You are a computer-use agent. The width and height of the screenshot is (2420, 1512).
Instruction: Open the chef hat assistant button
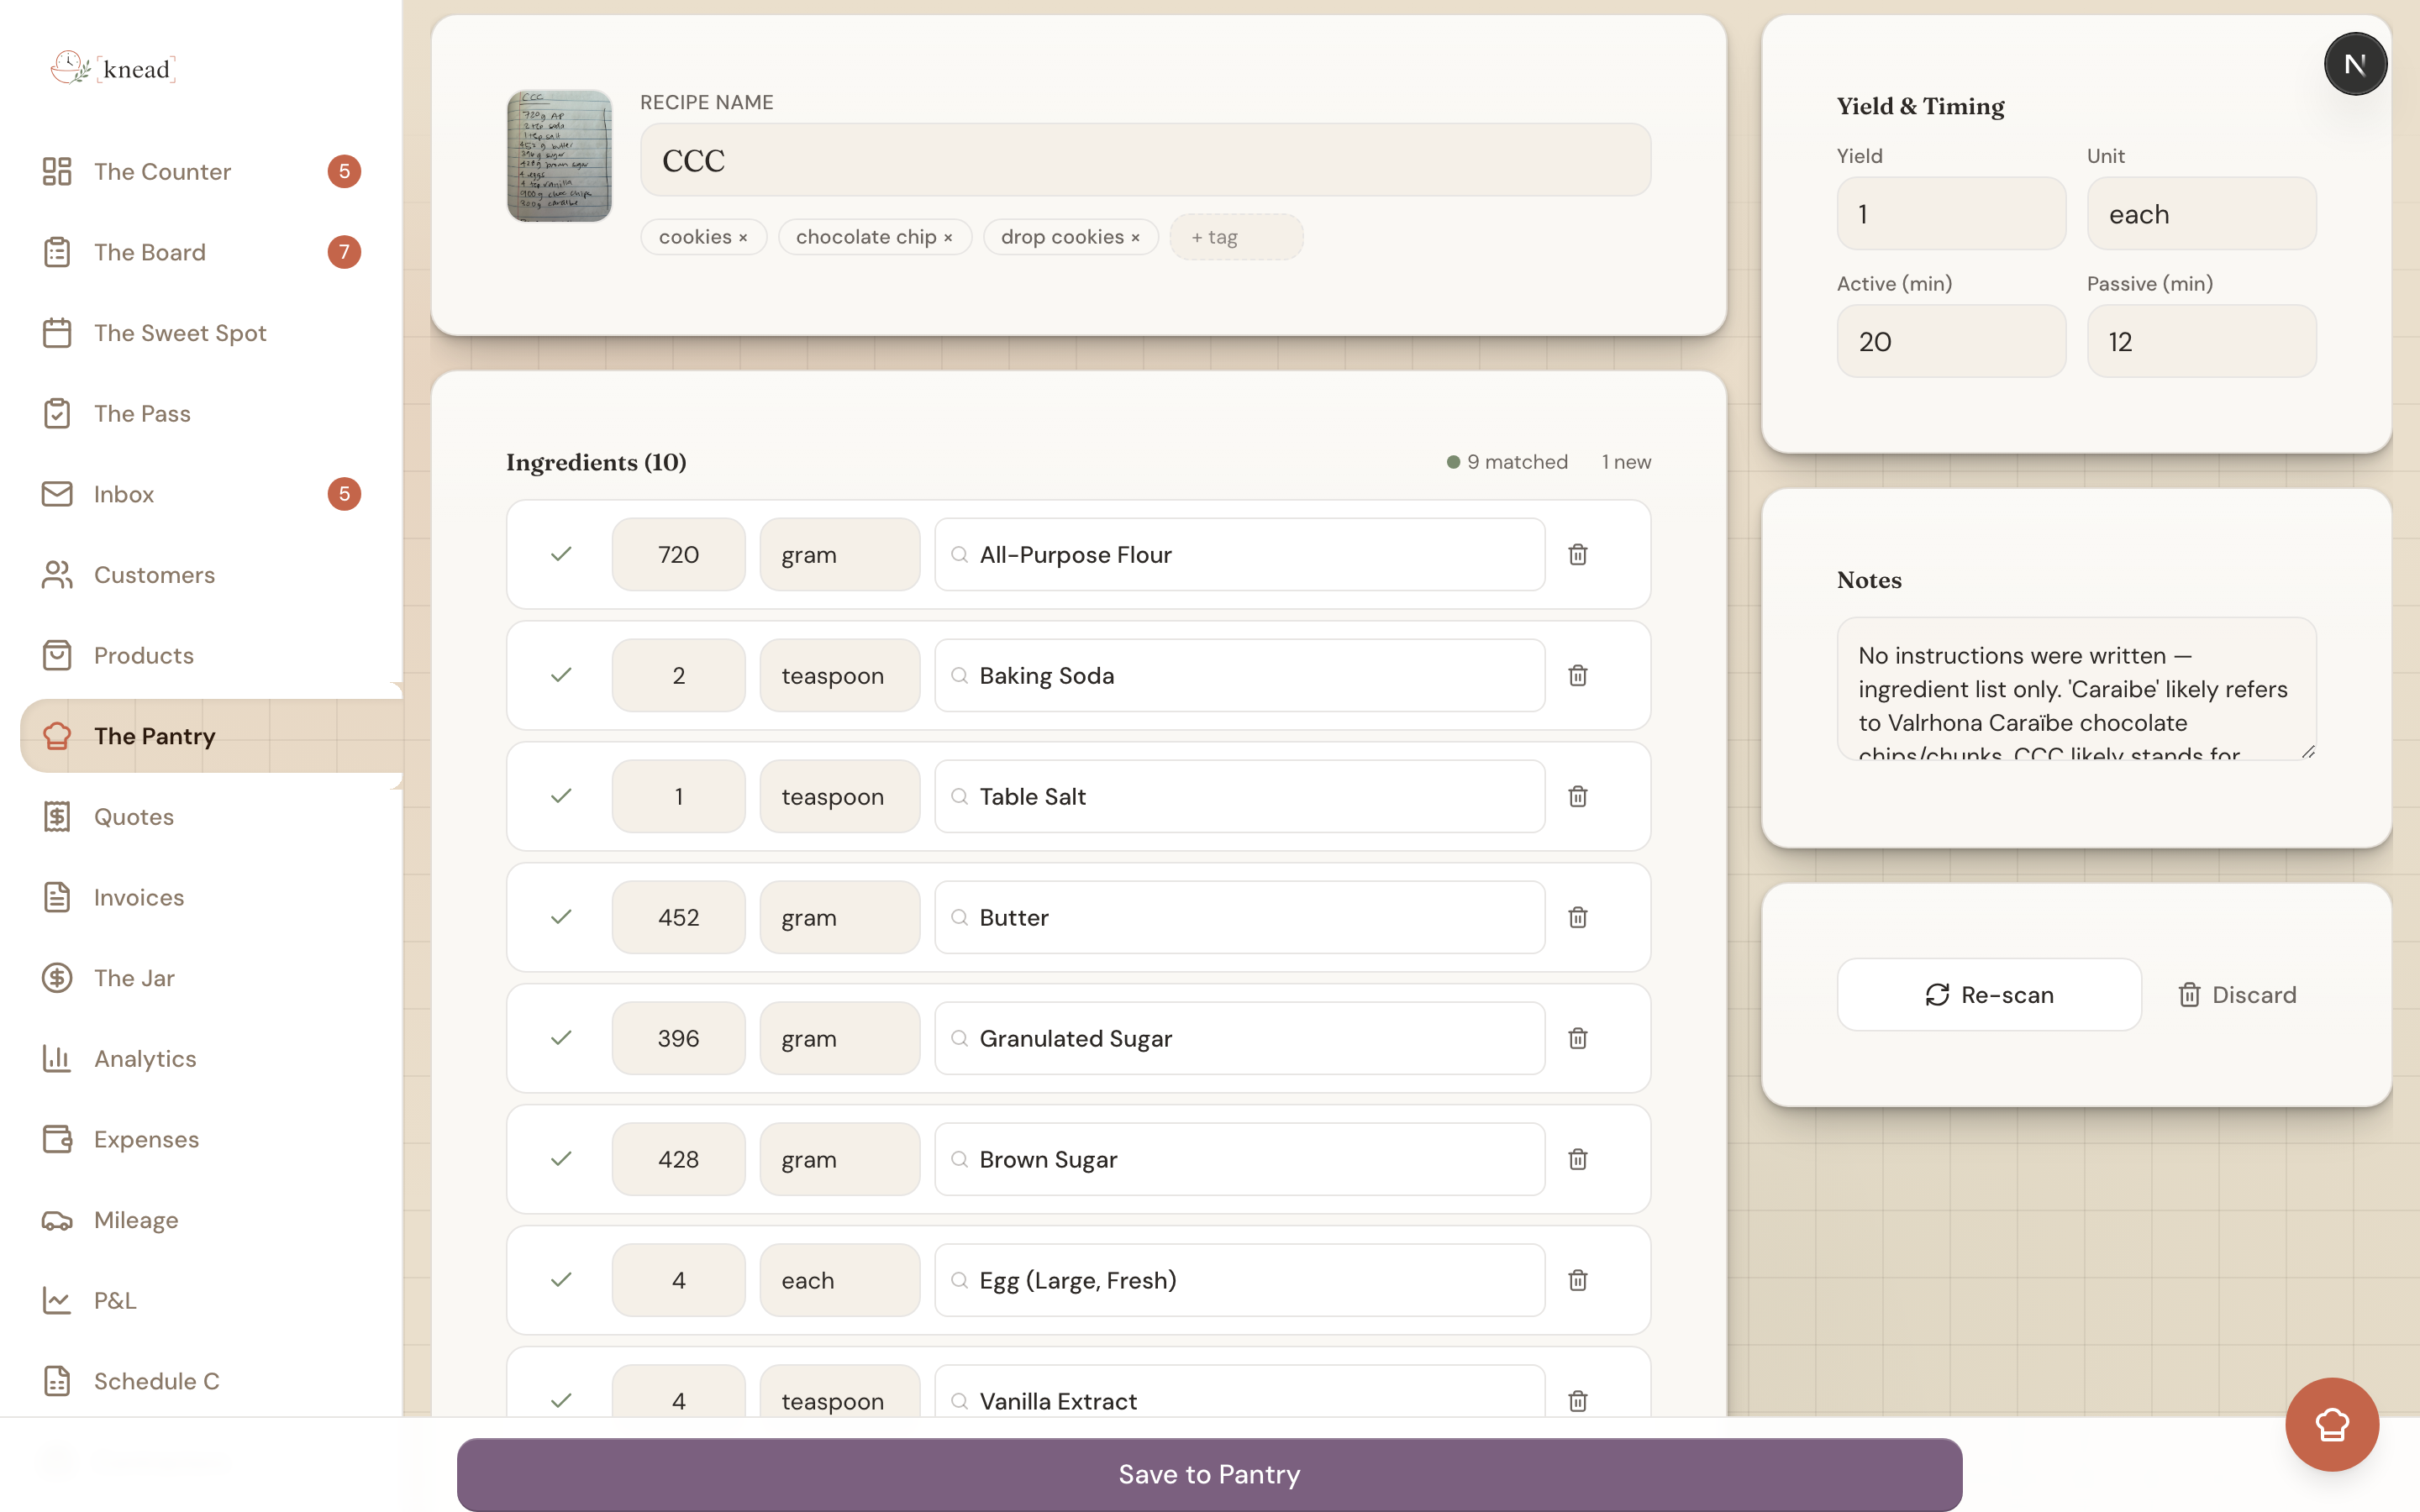(x=2331, y=1424)
